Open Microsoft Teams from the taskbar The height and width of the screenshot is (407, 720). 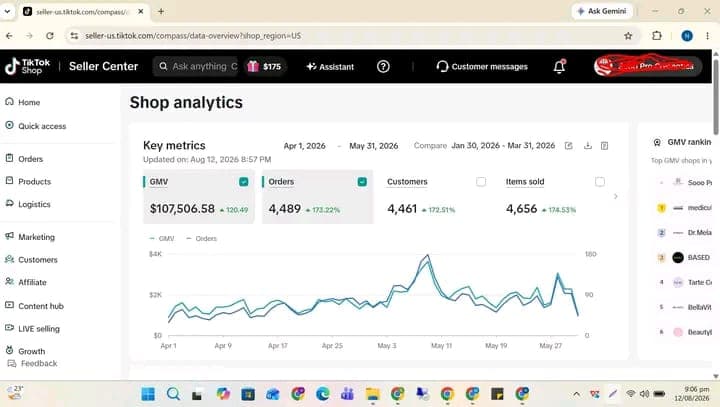[348, 394]
